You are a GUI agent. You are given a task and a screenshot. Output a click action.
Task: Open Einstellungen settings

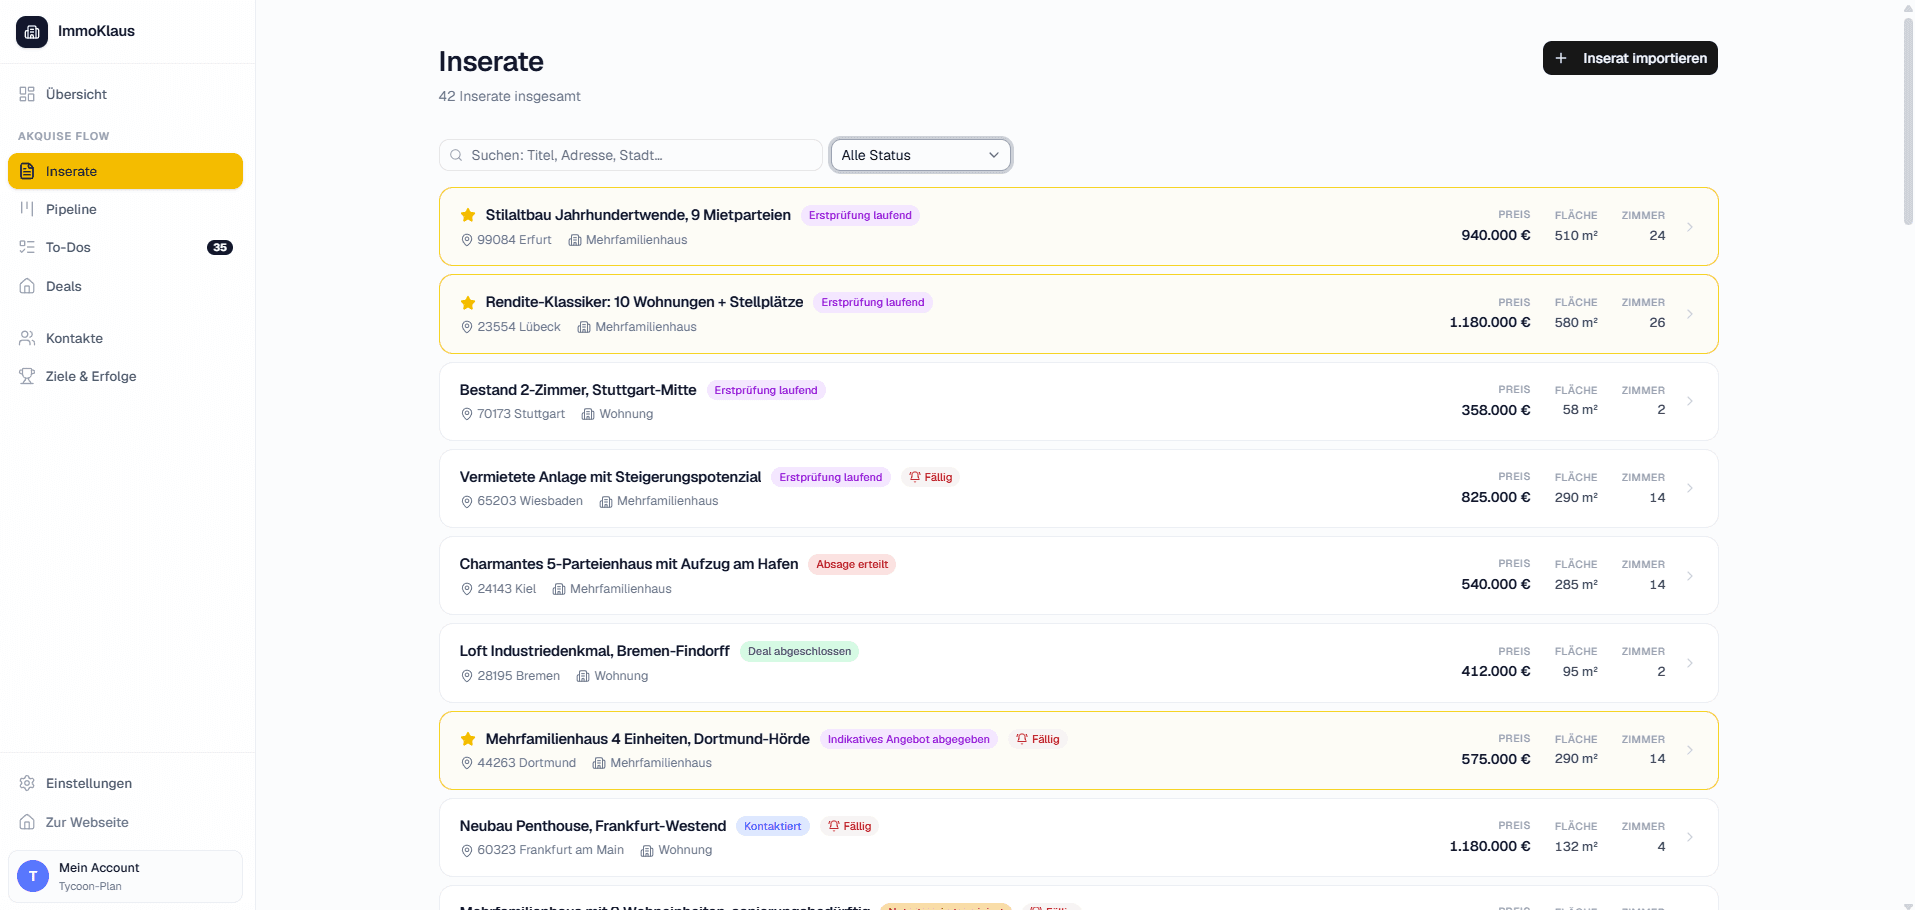pyautogui.click(x=126, y=783)
